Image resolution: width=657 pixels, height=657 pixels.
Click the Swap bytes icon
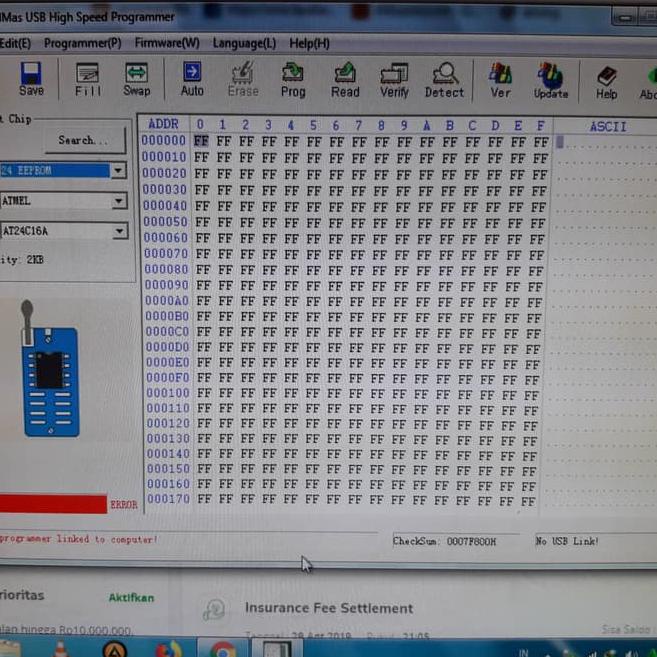pyautogui.click(x=137, y=79)
